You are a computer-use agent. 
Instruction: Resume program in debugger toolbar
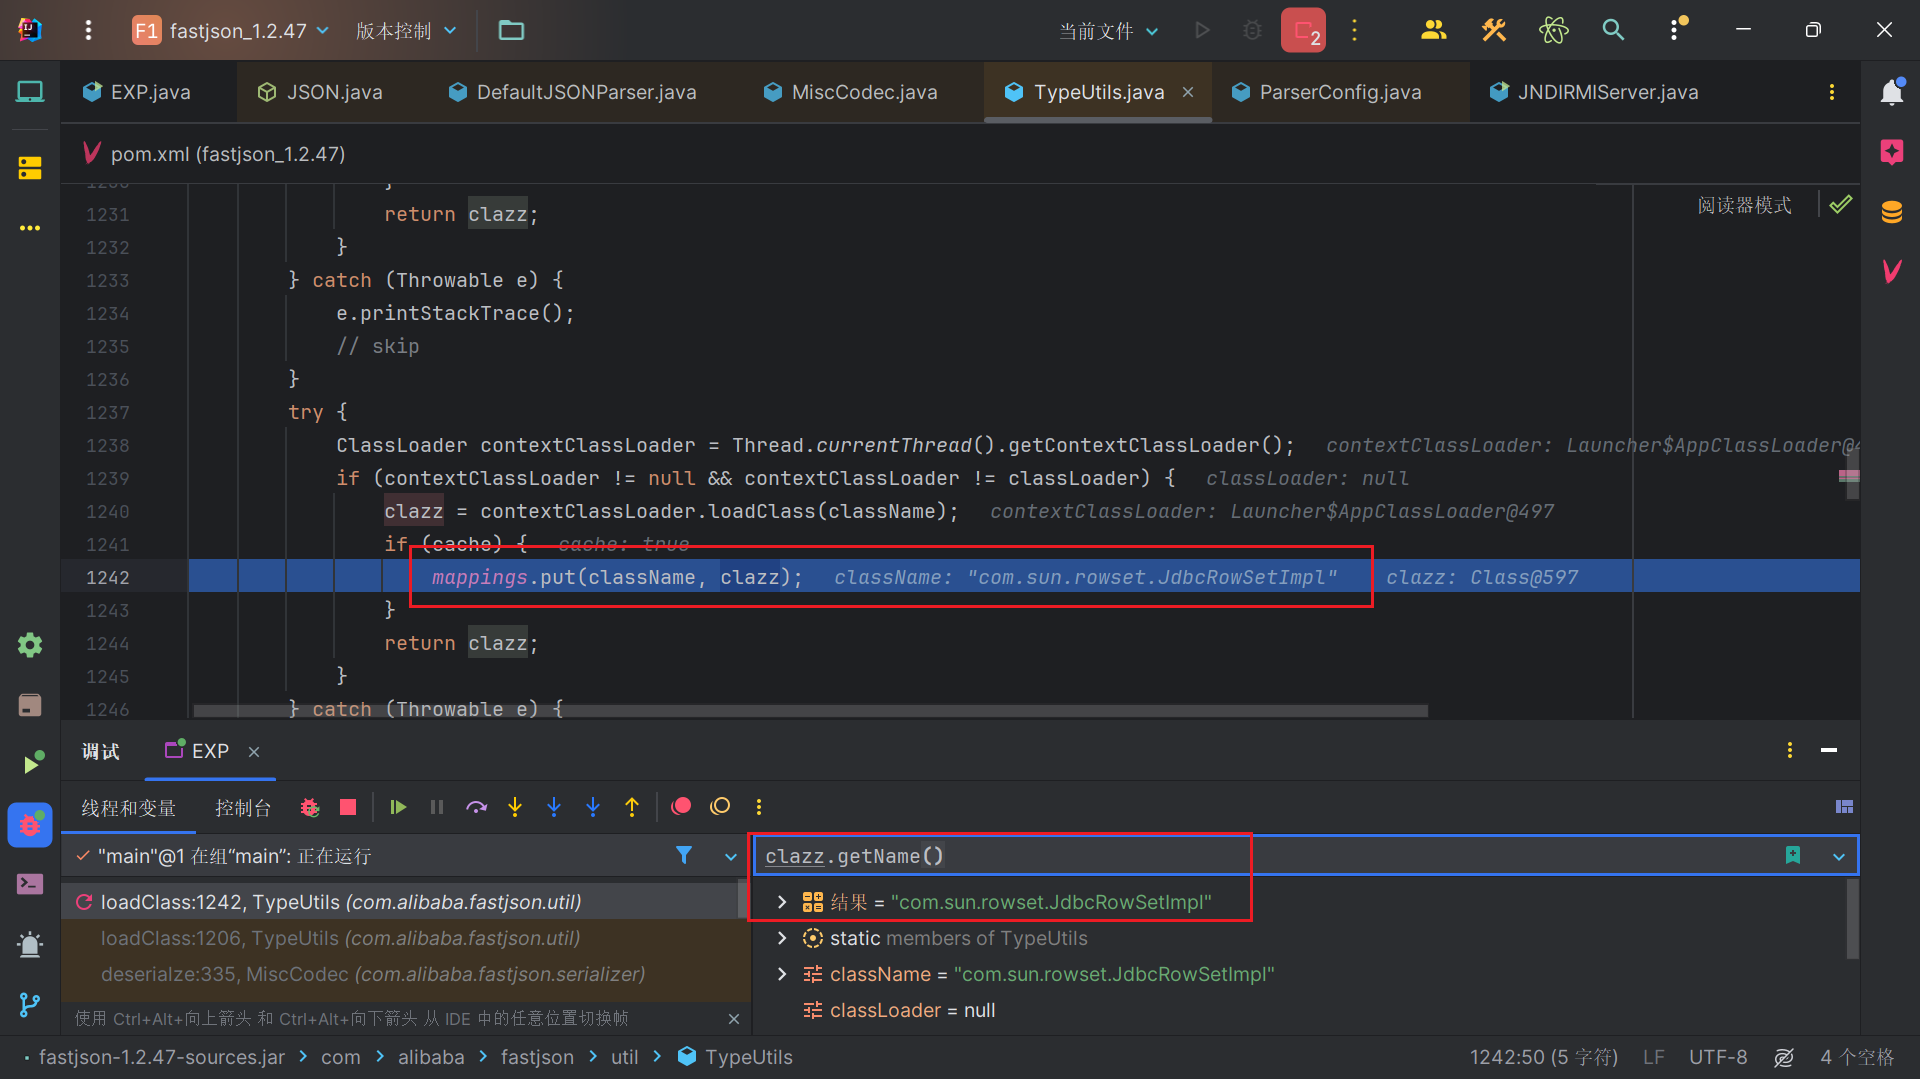(398, 807)
